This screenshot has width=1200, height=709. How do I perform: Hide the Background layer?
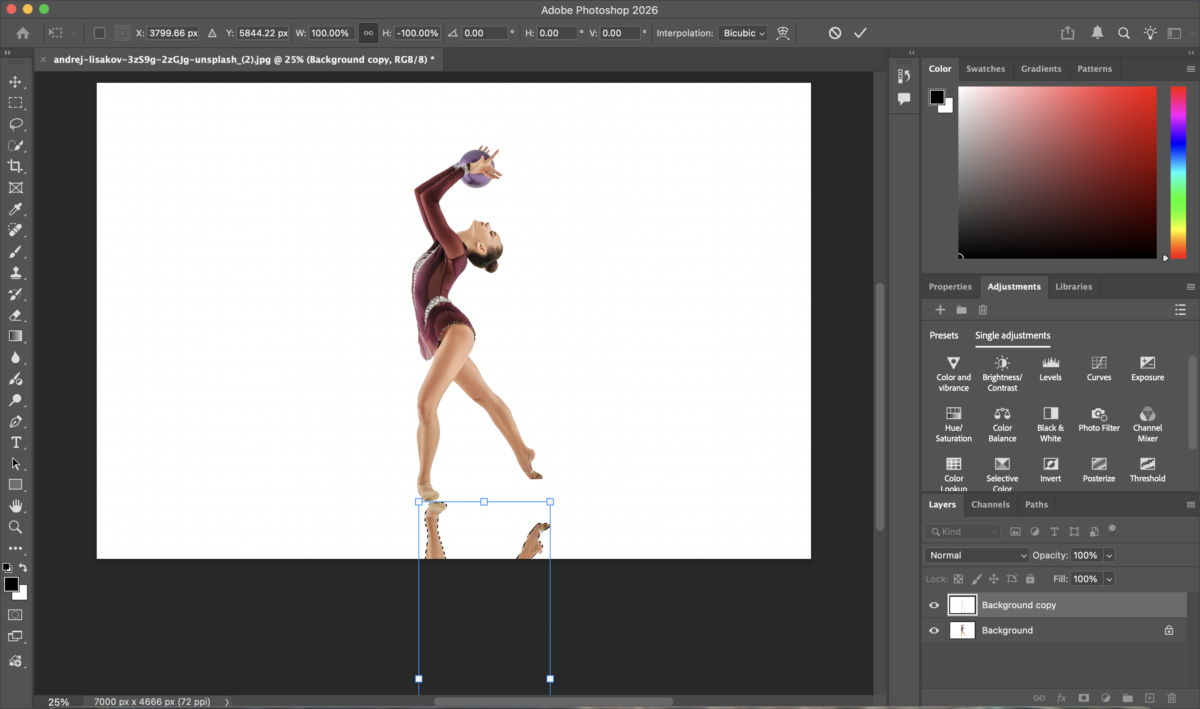[x=933, y=630]
